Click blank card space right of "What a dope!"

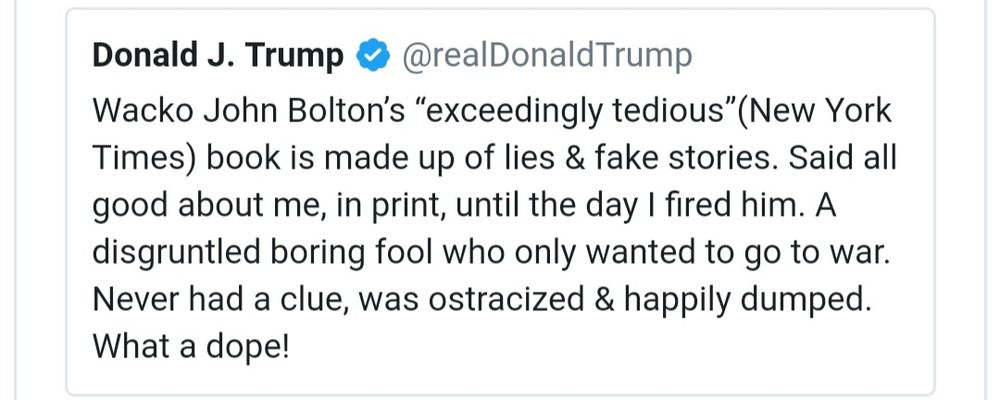(600, 346)
